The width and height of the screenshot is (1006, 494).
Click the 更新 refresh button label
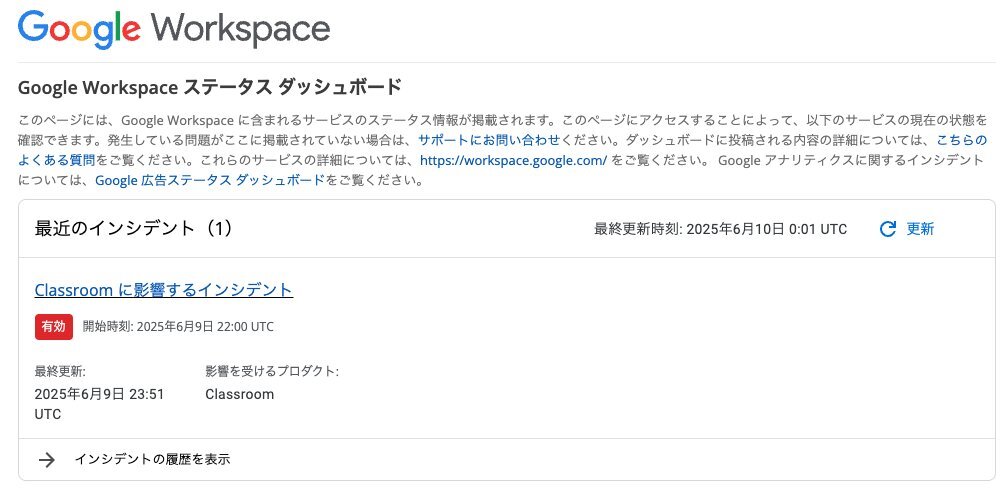point(920,229)
